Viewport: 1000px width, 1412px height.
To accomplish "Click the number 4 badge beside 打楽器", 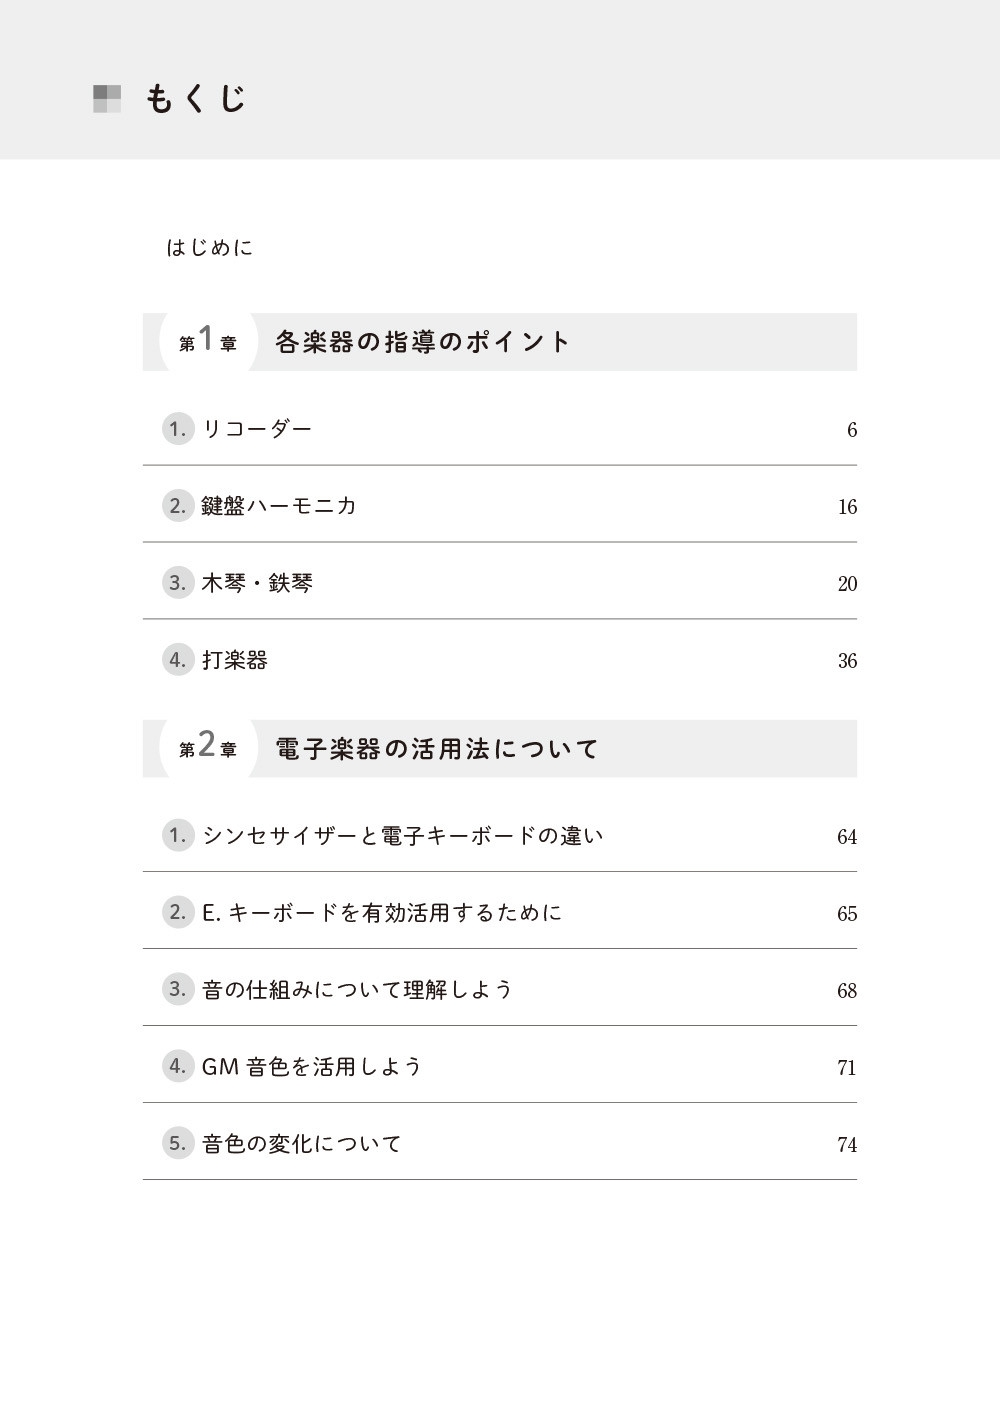I will [x=177, y=660].
